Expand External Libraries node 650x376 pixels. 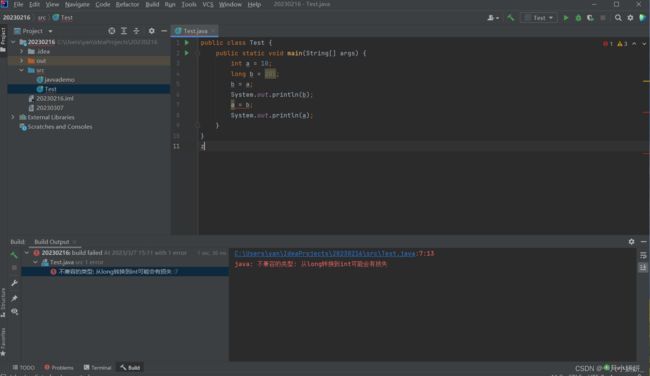(x=13, y=117)
